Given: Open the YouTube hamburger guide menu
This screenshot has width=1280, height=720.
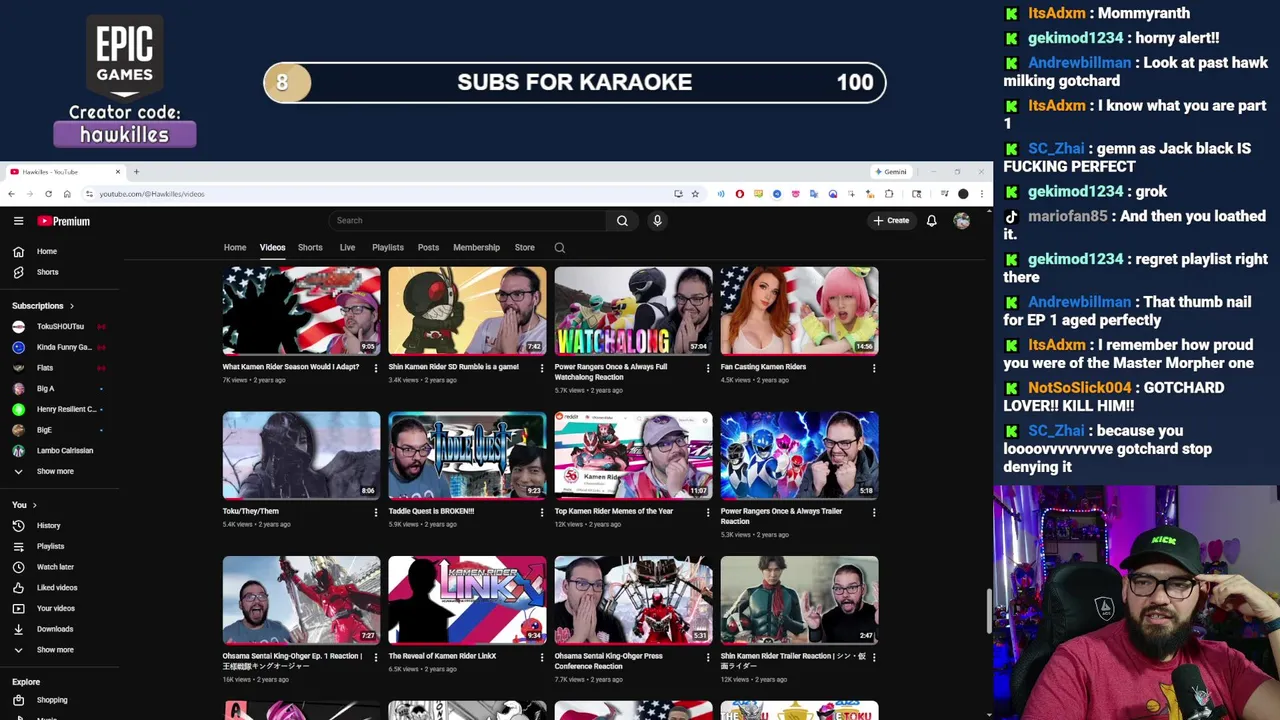Looking at the screenshot, I should (18, 221).
